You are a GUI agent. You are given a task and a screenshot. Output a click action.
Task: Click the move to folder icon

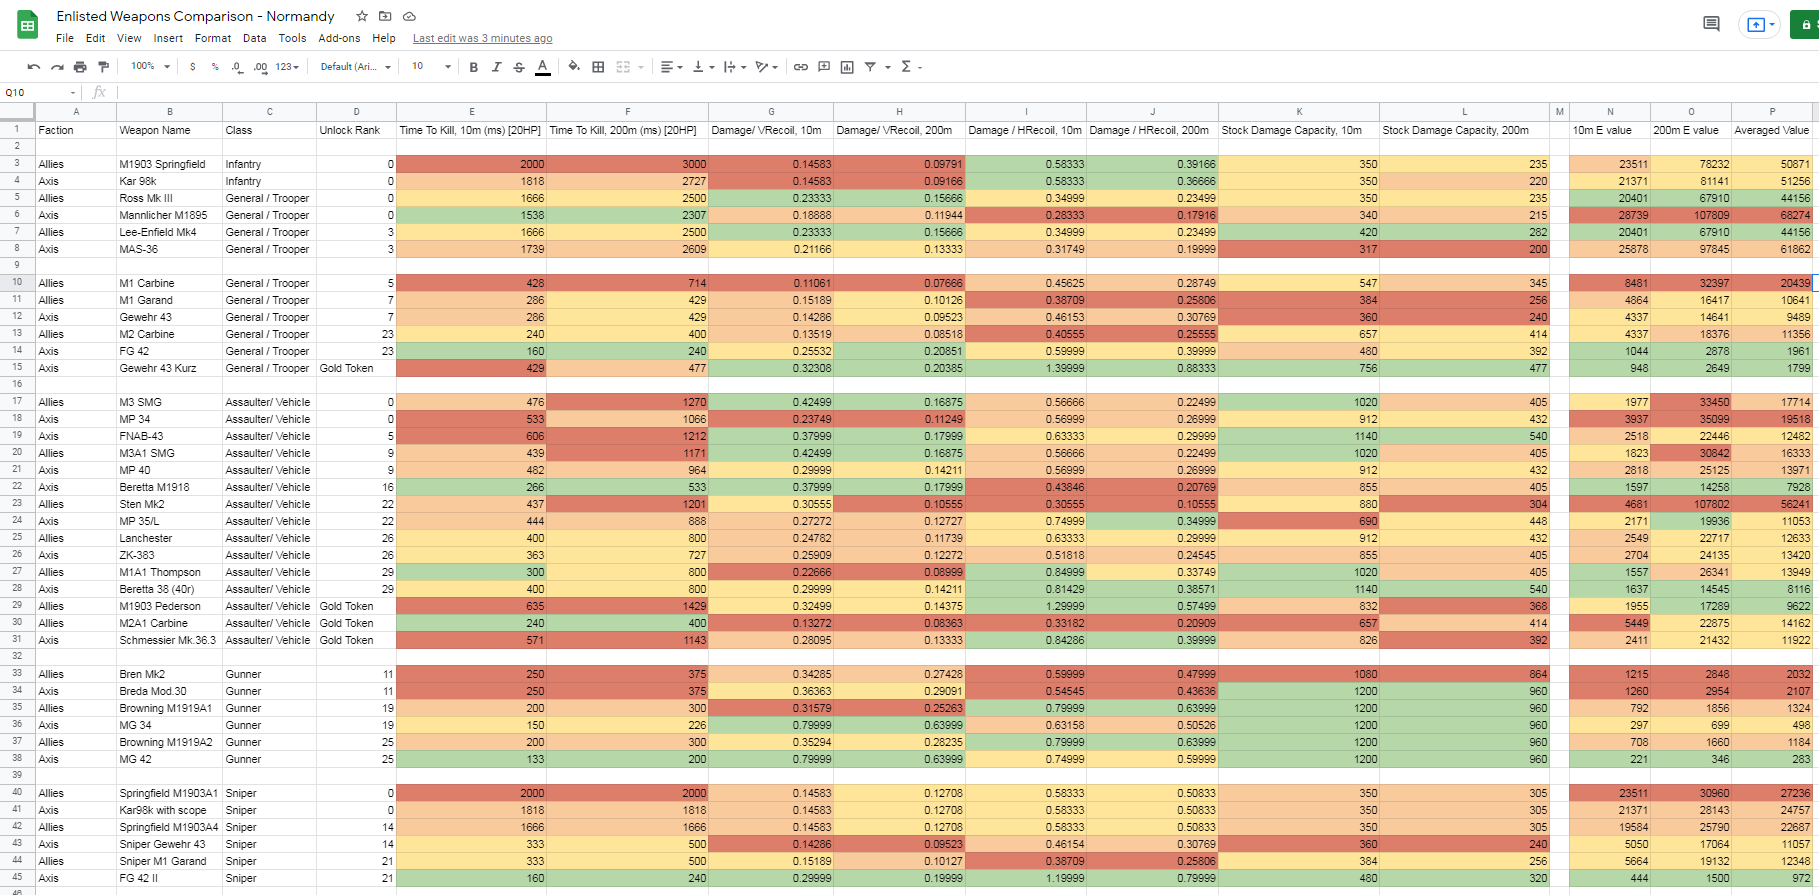coord(385,16)
